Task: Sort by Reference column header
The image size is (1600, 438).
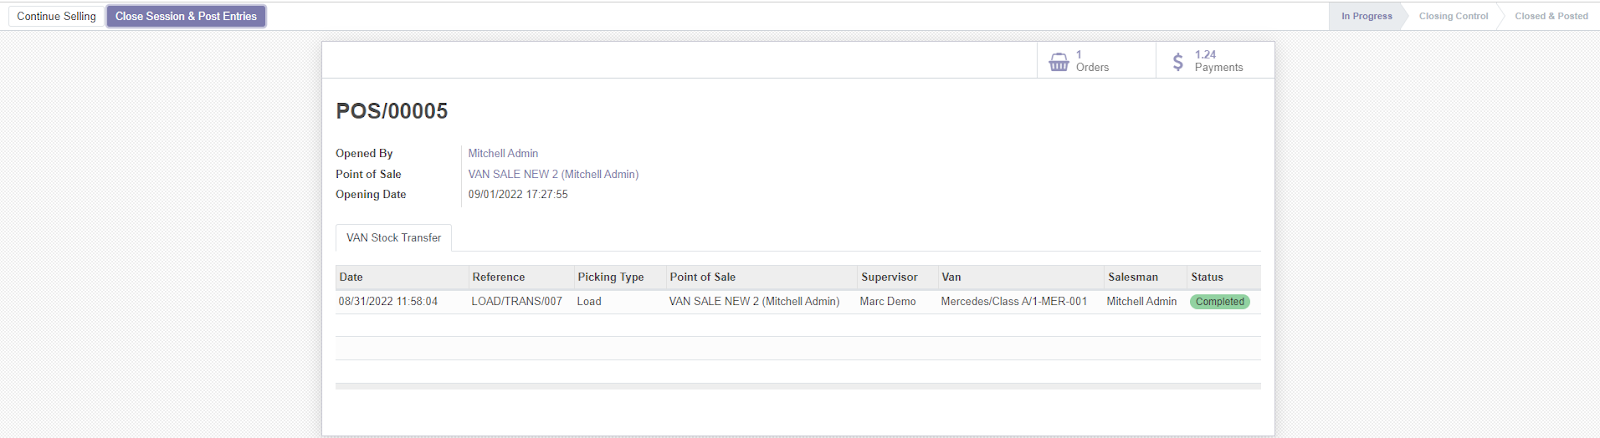Action: tap(498, 277)
